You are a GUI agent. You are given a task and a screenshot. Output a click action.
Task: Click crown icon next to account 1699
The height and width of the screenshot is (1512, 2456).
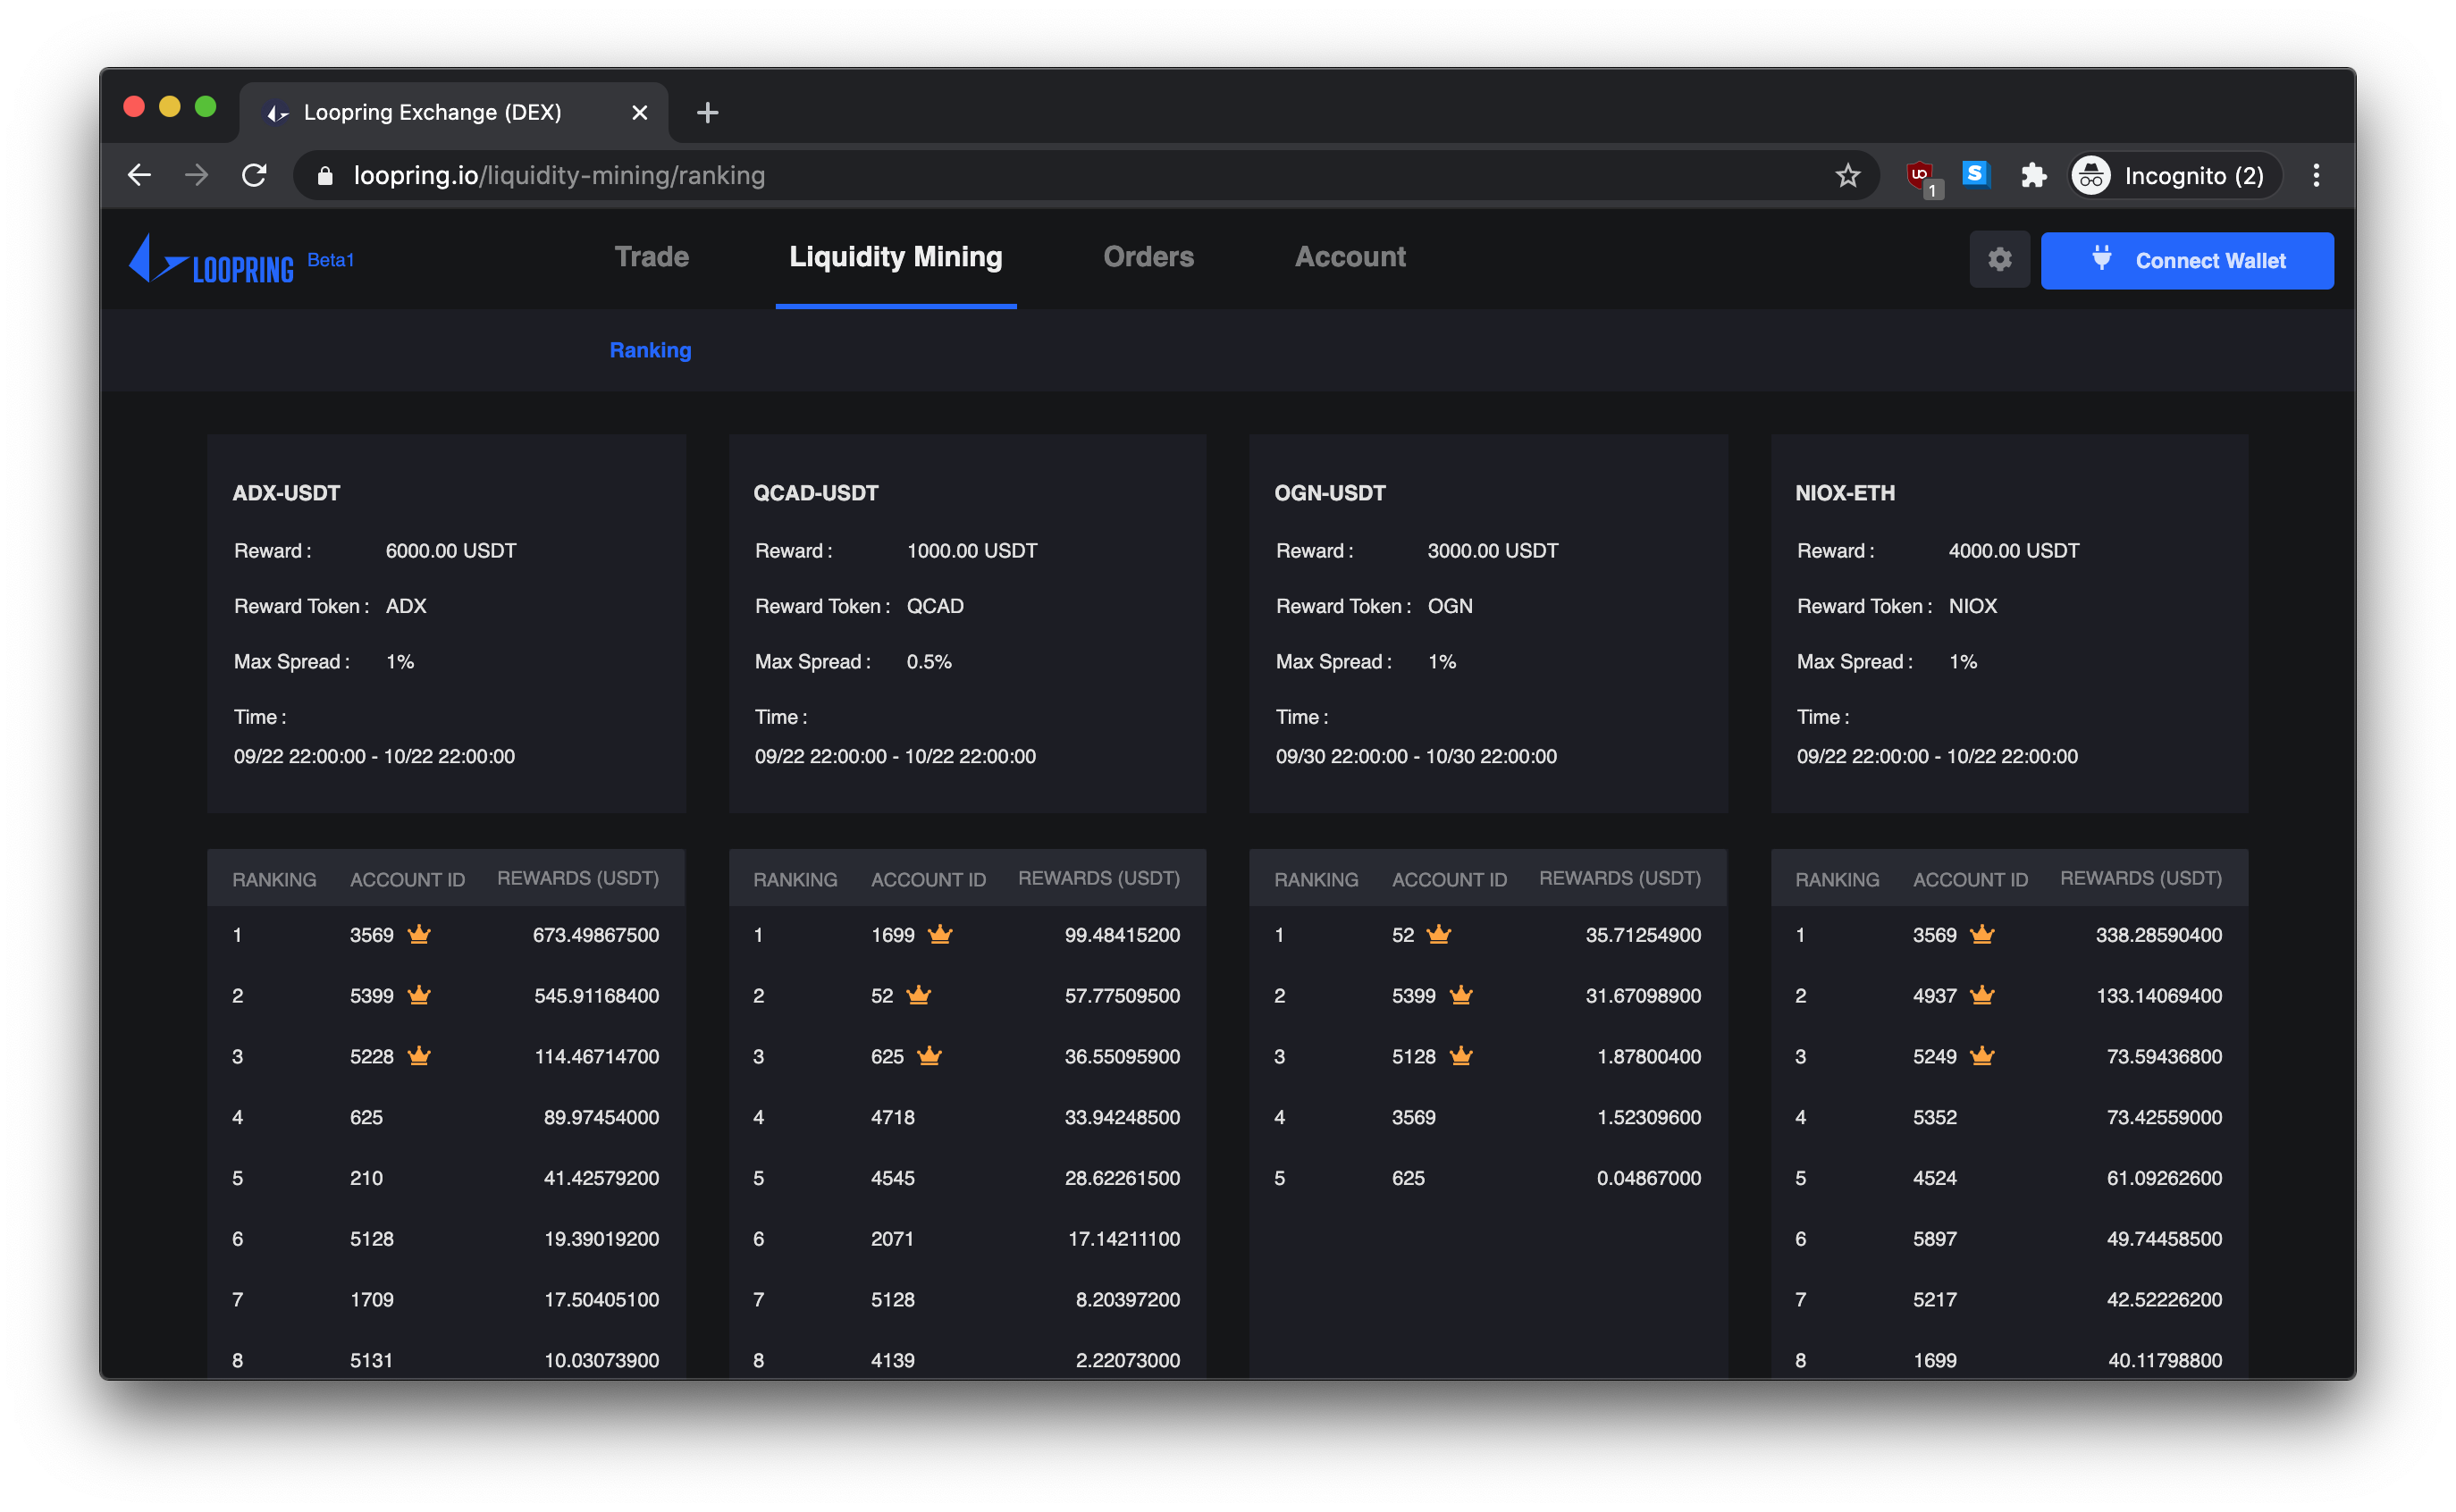(940, 935)
